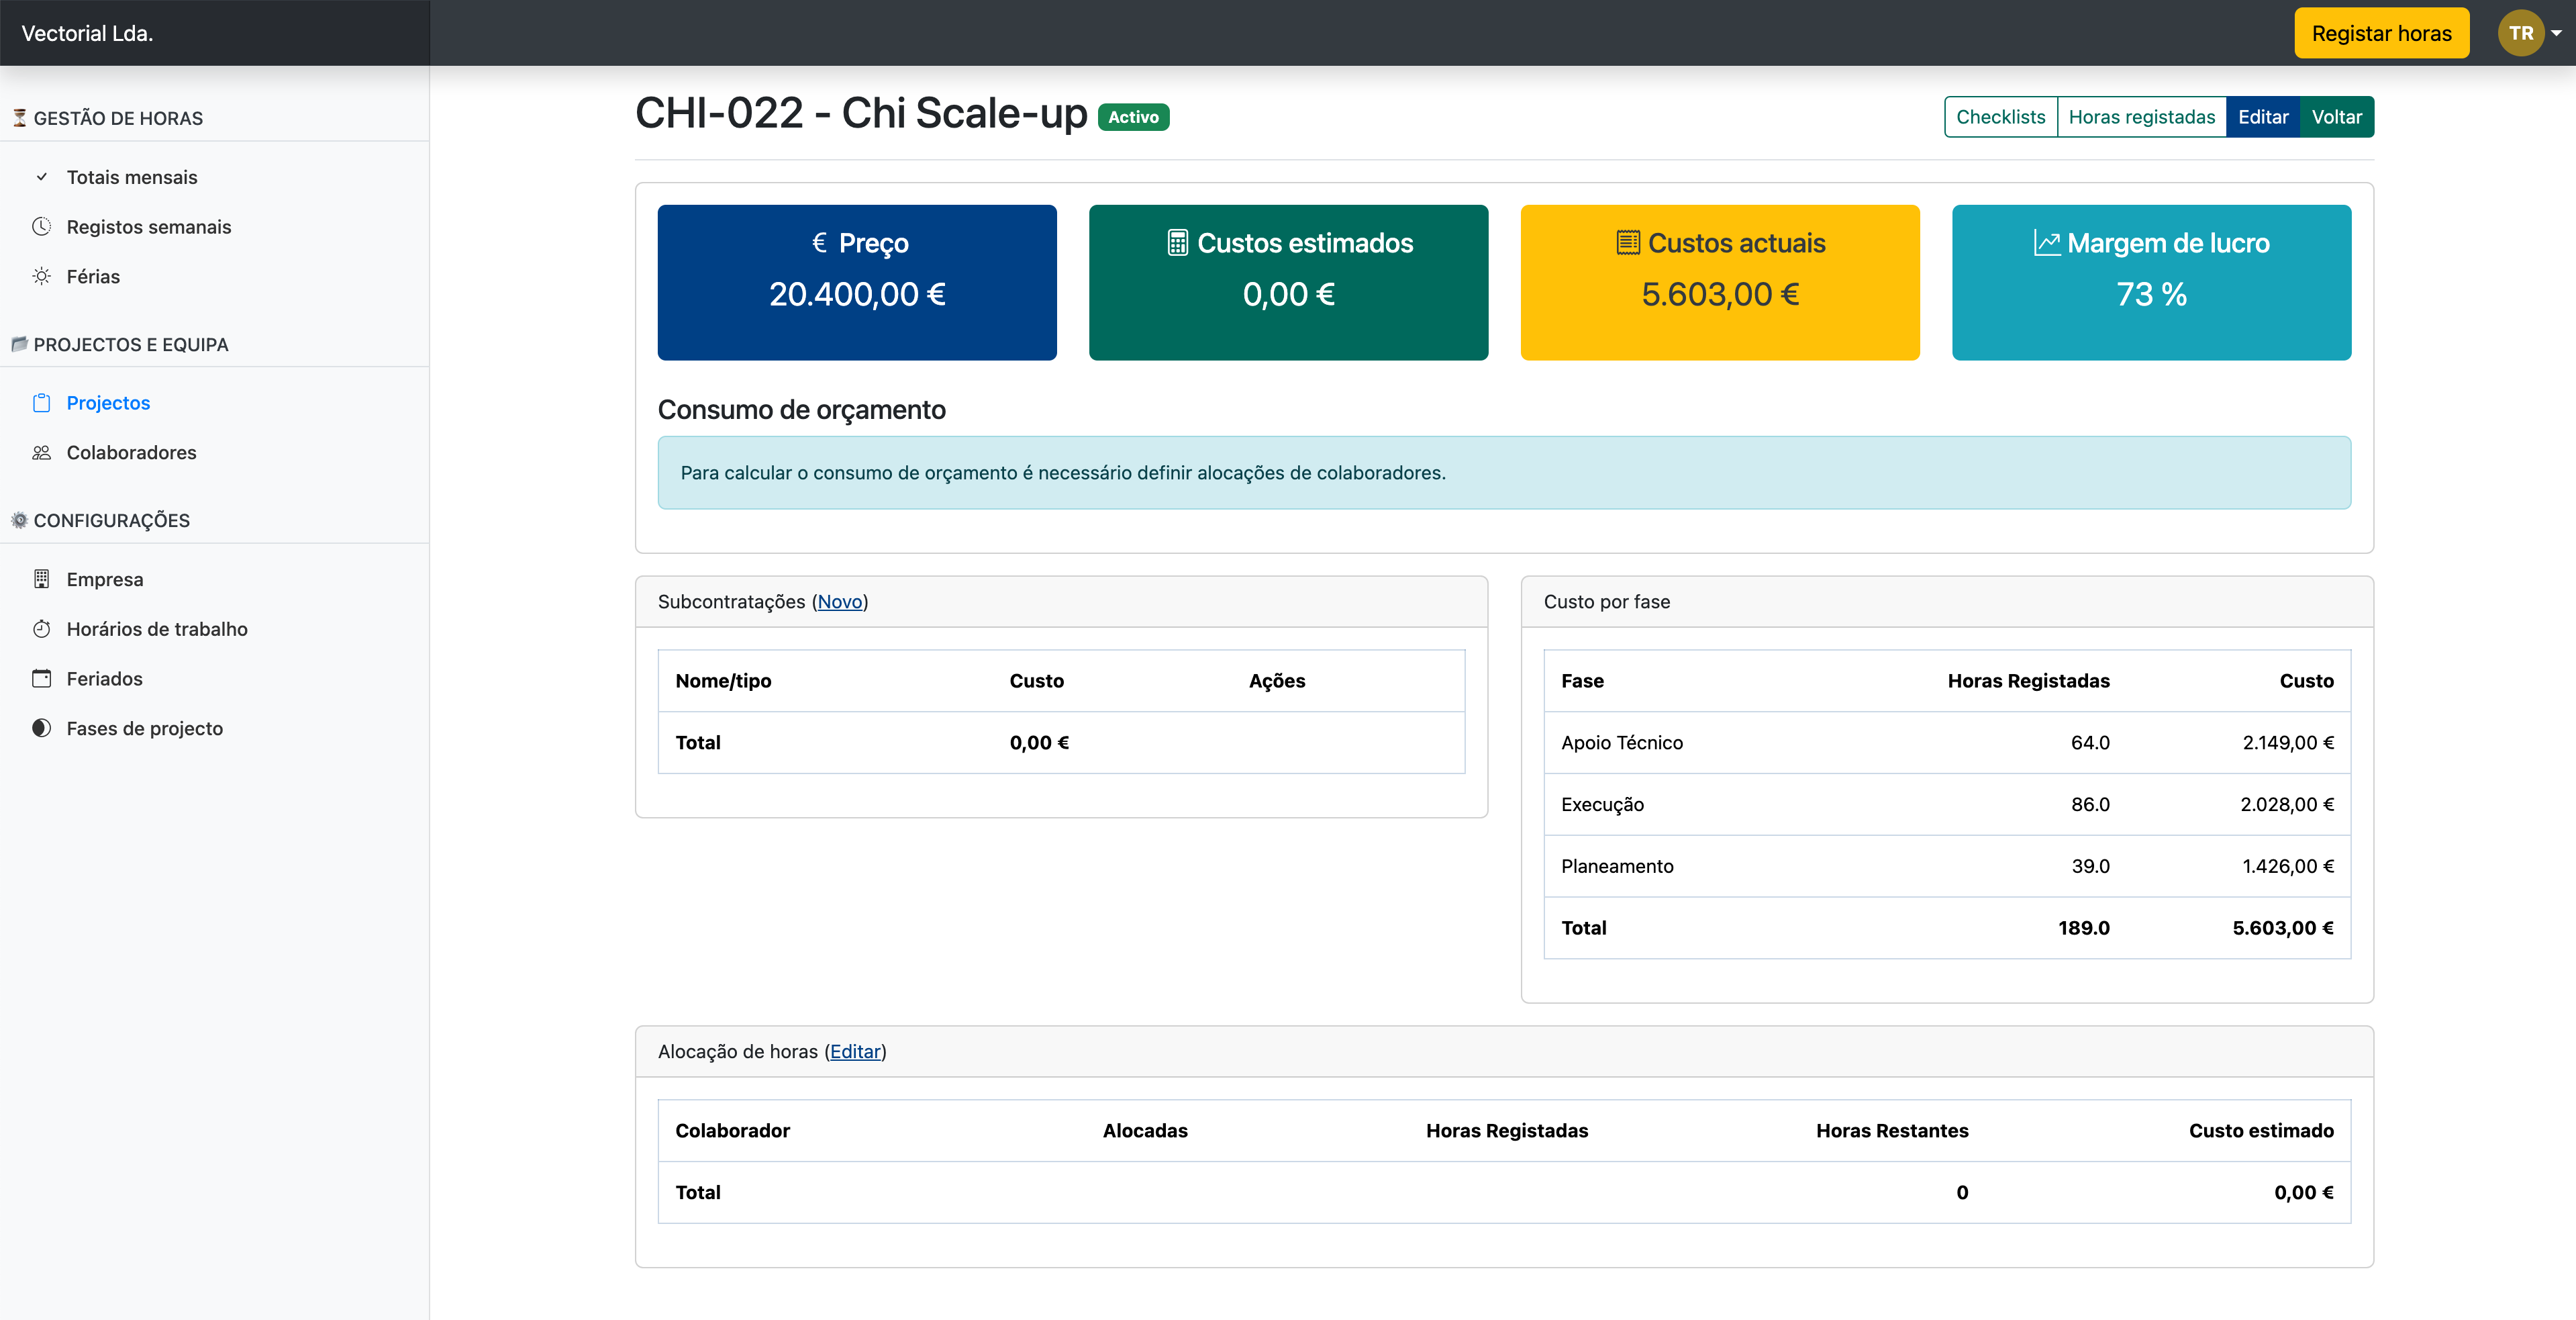This screenshot has height=1320, width=2576.
Task: Open Fases de projecto settings
Action: 145,728
